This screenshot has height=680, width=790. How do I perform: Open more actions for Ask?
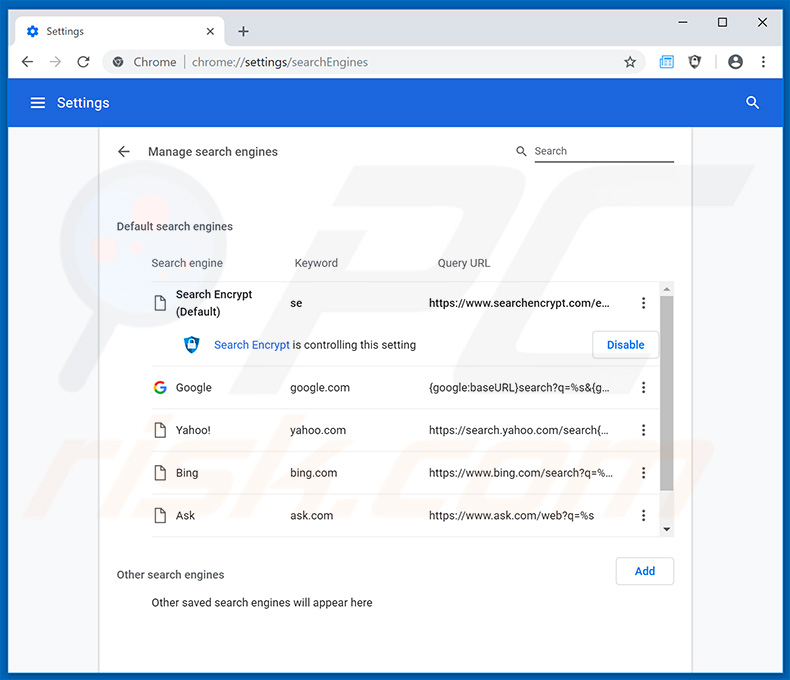point(643,515)
